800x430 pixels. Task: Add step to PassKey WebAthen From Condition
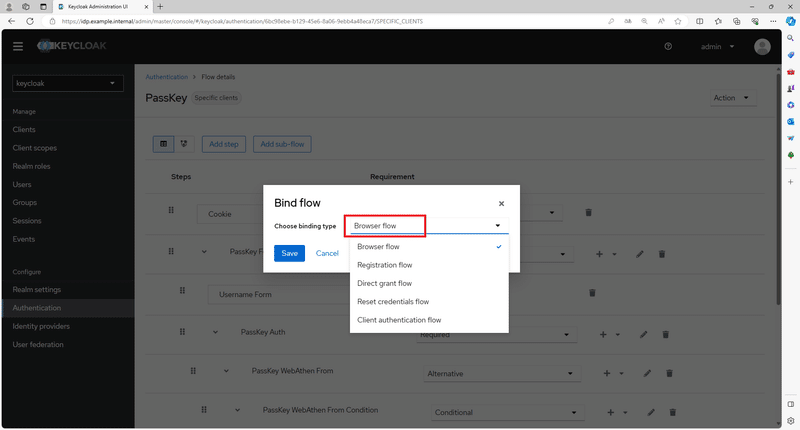[611, 412]
